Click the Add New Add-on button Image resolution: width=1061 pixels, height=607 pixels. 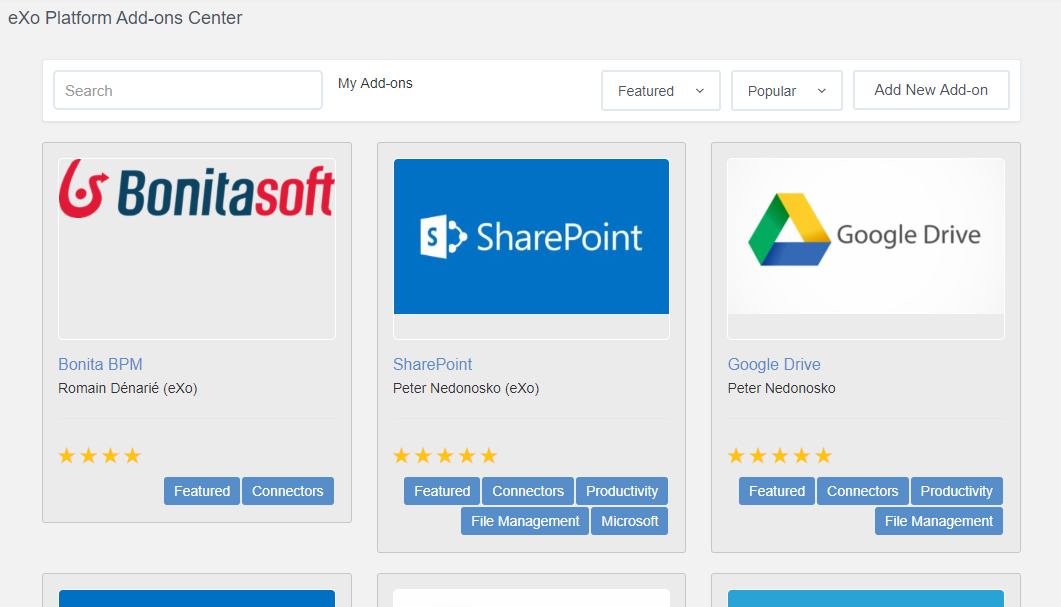930,90
